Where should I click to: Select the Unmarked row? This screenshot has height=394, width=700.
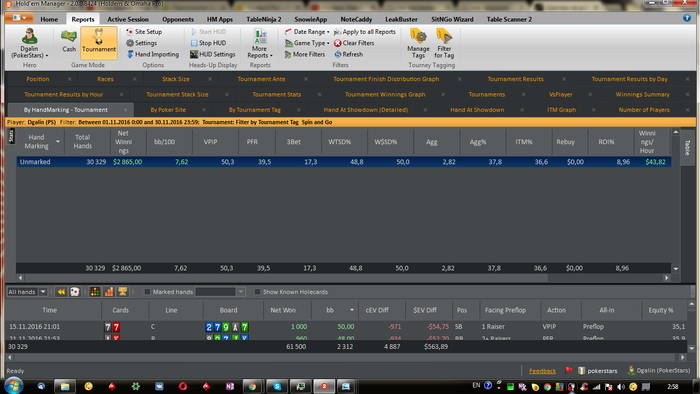[344, 162]
